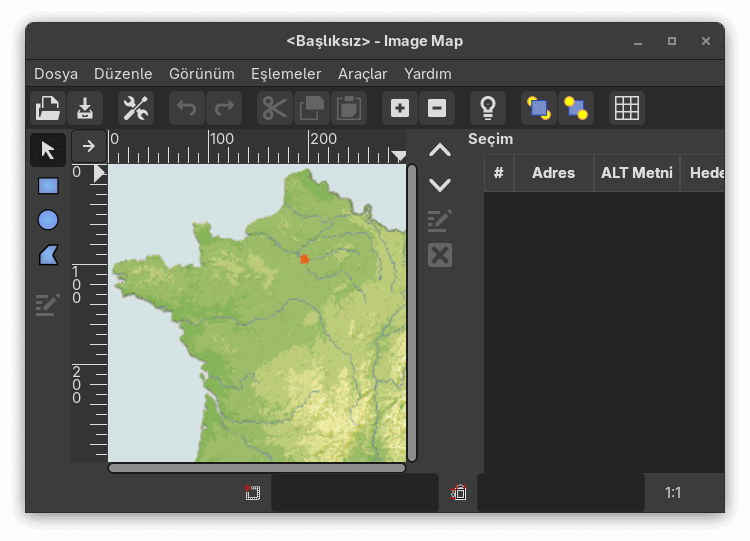Toggle the grid display
This screenshot has height=541, width=750.
(x=627, y=108)
